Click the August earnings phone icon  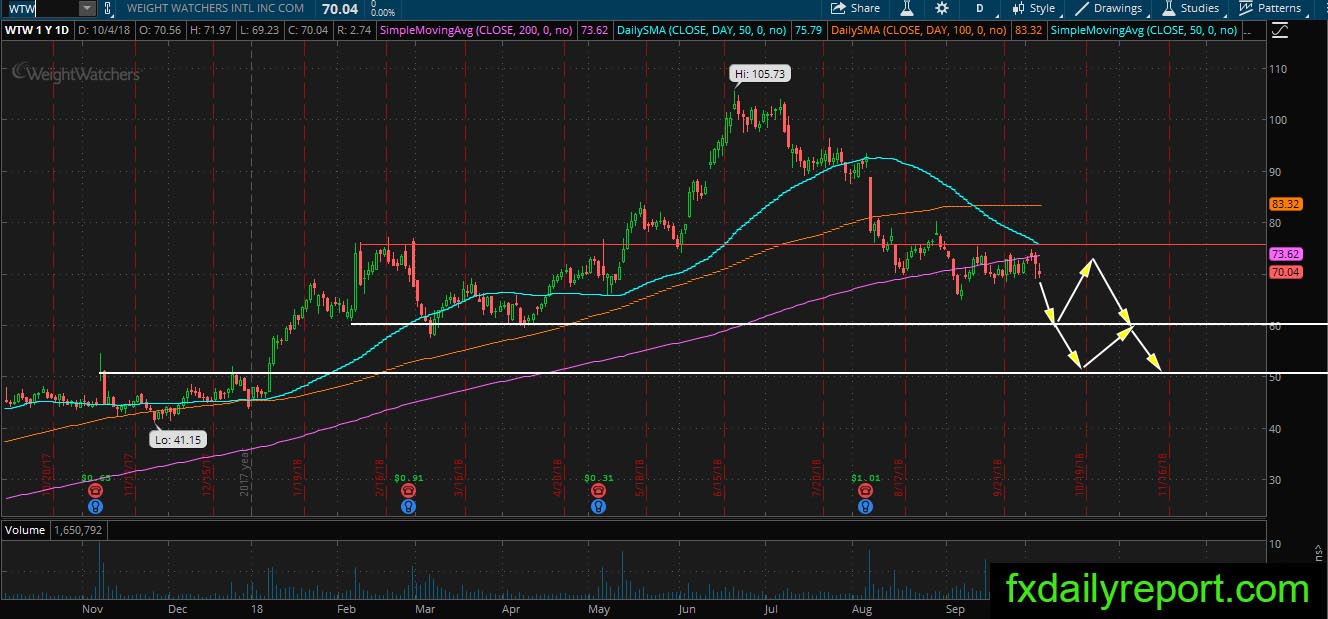tap(865, 491)
